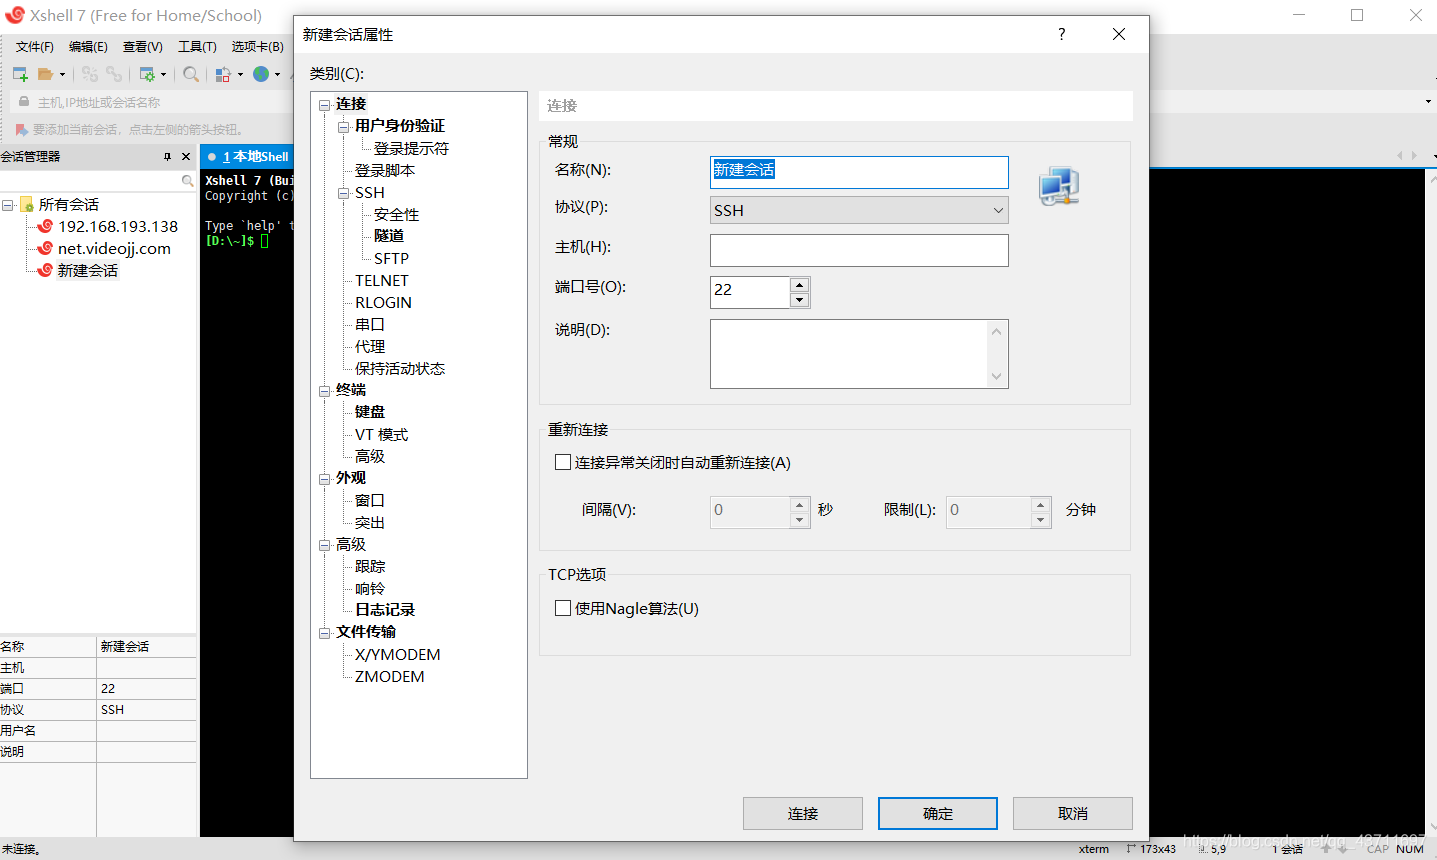Open the 文件(F) menu in Xshell

(35, 47)
